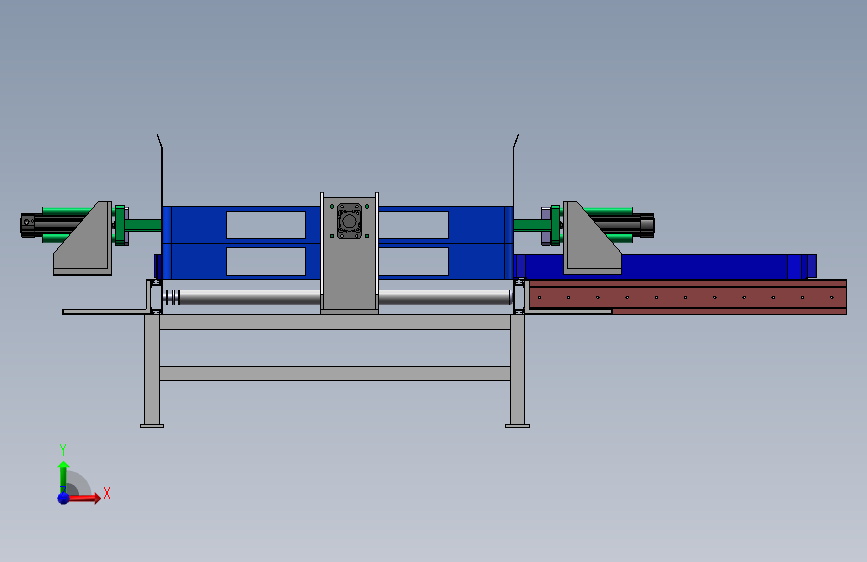Image resolution: width=867 pixels, height=562 pixels.
Task: Click the red X axis arrow of triad
Action: click(84, 498)
